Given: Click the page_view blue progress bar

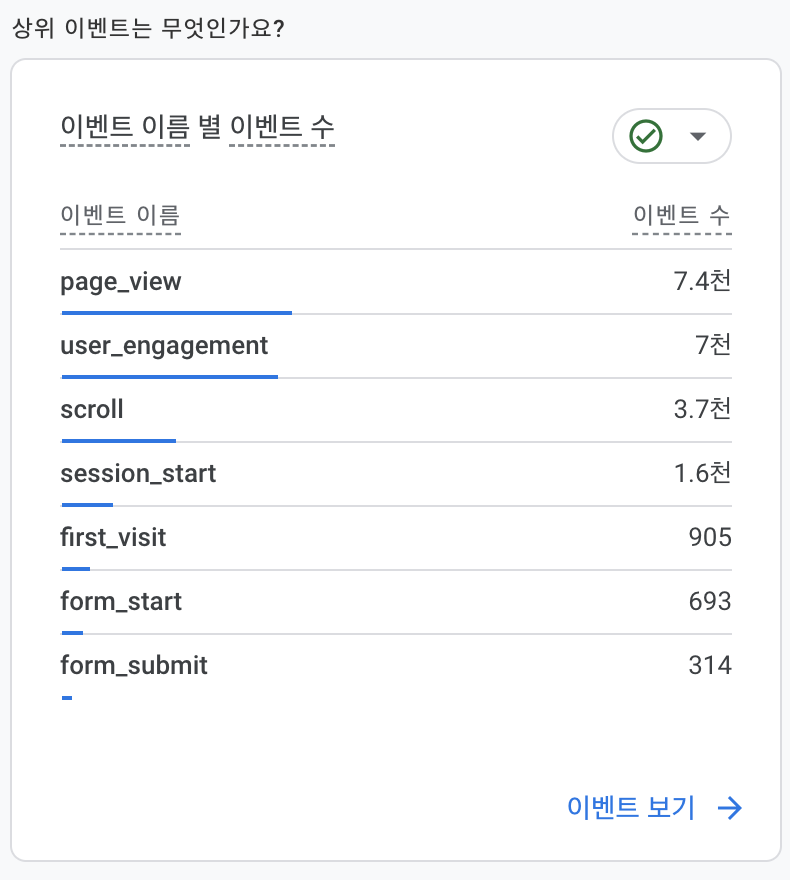Looking at the screenshot, I should tap(176, 313).
